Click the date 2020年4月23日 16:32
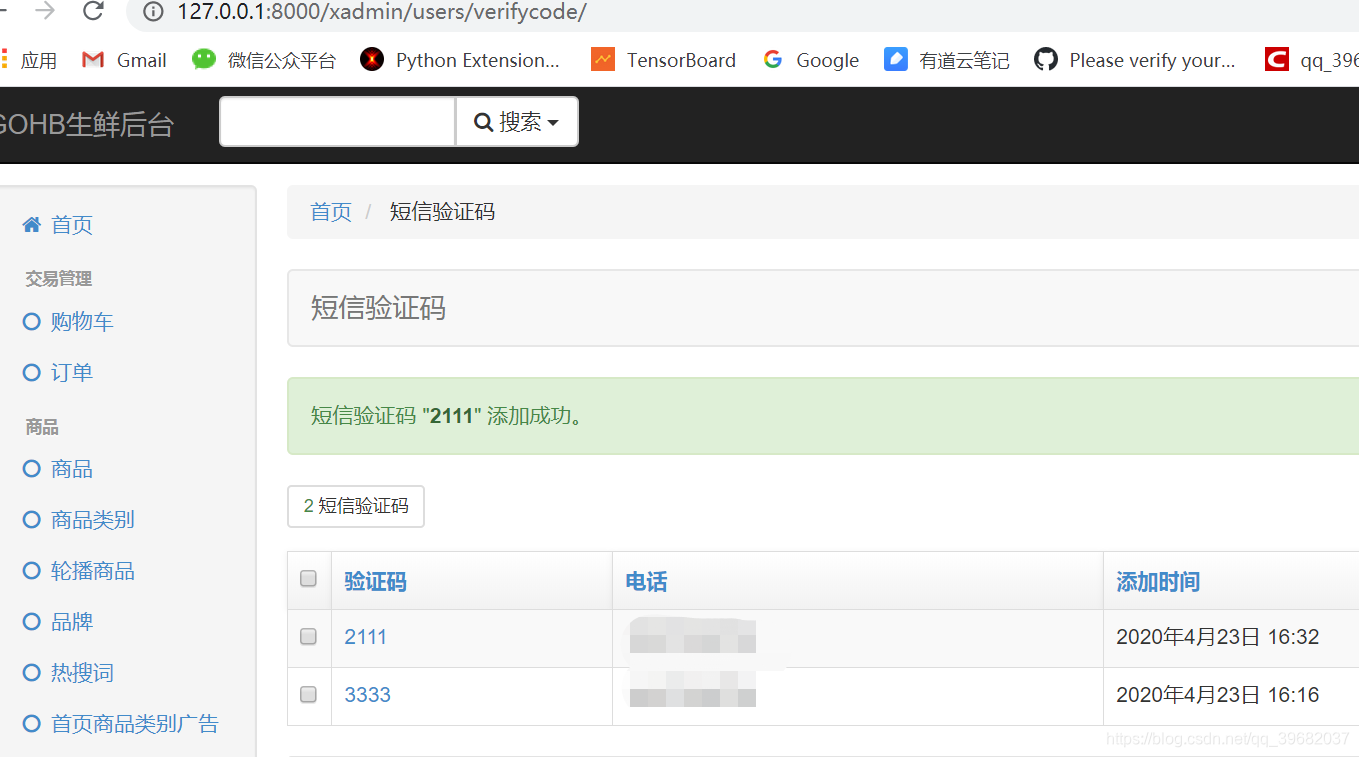 (x=1217, y=637)
